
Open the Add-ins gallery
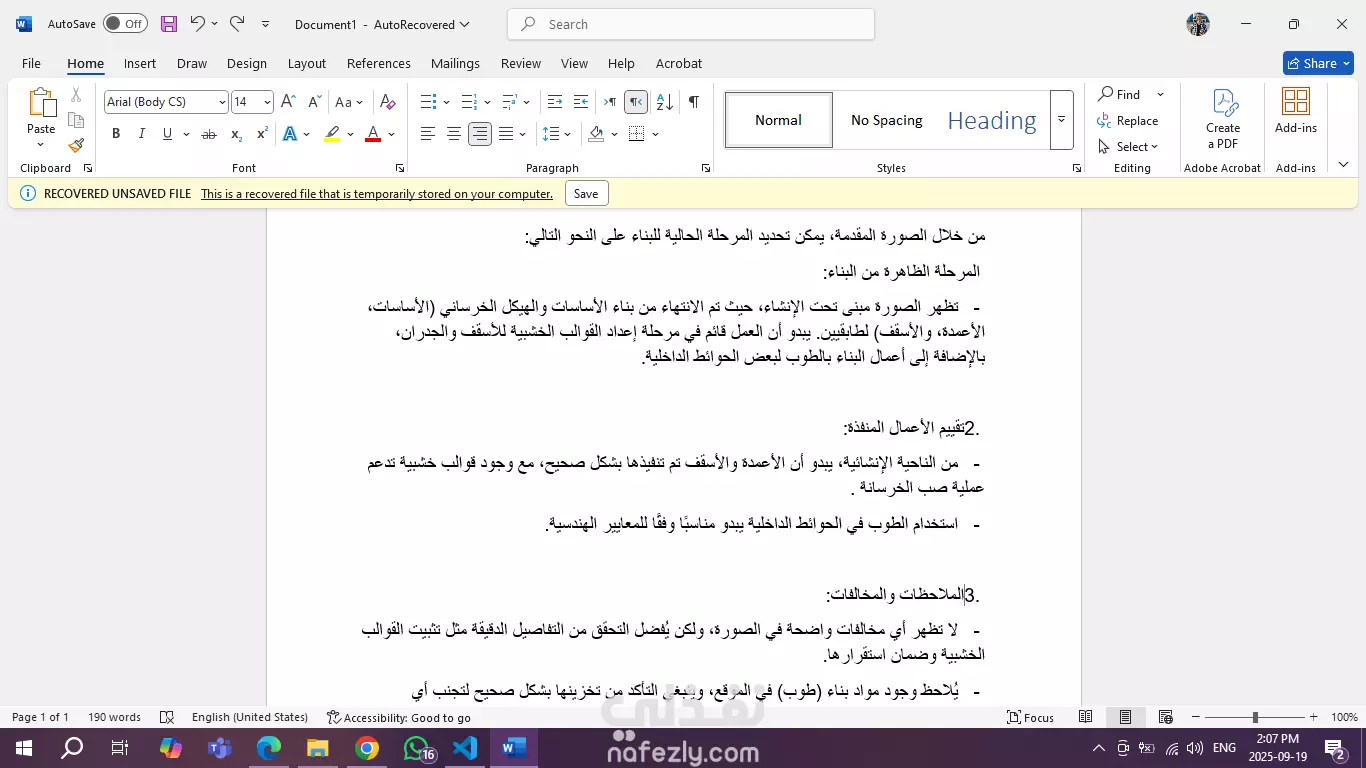point(1296,112)
